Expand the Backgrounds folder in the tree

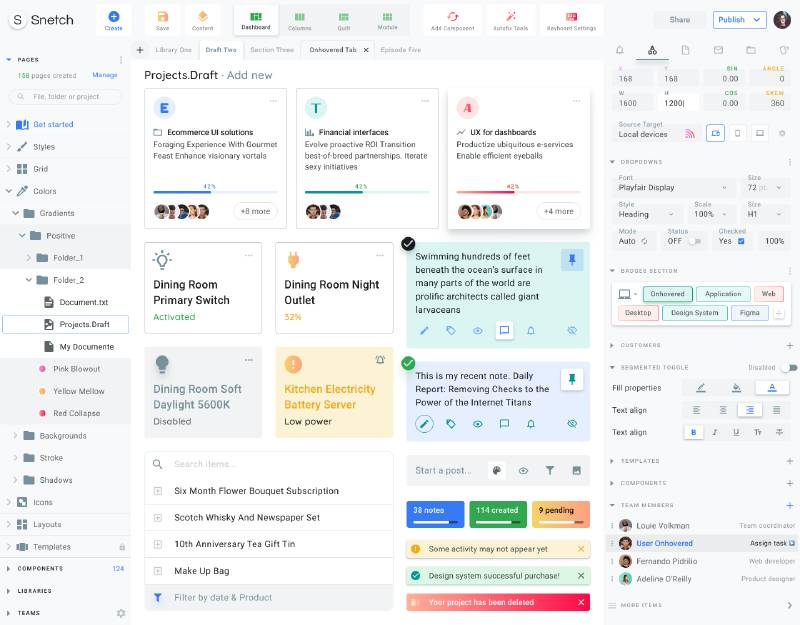(x=16, y=436)
